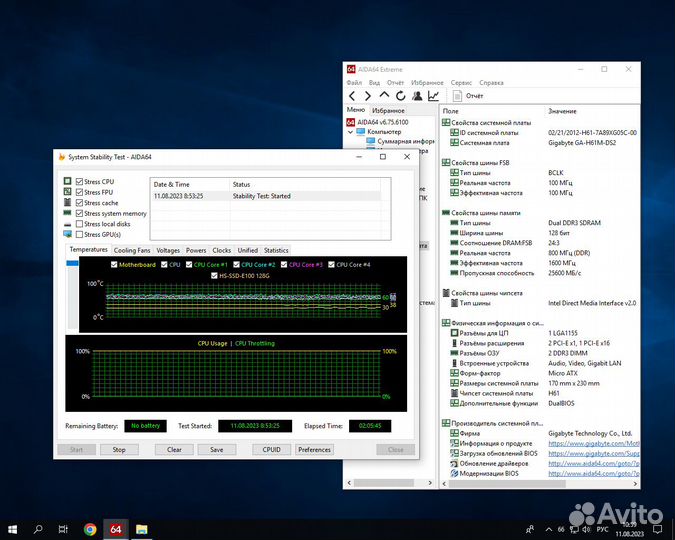Screen dimensions: 675x540
Task: Collapse the Компьютер tree node
Action: tap(351, 132)
